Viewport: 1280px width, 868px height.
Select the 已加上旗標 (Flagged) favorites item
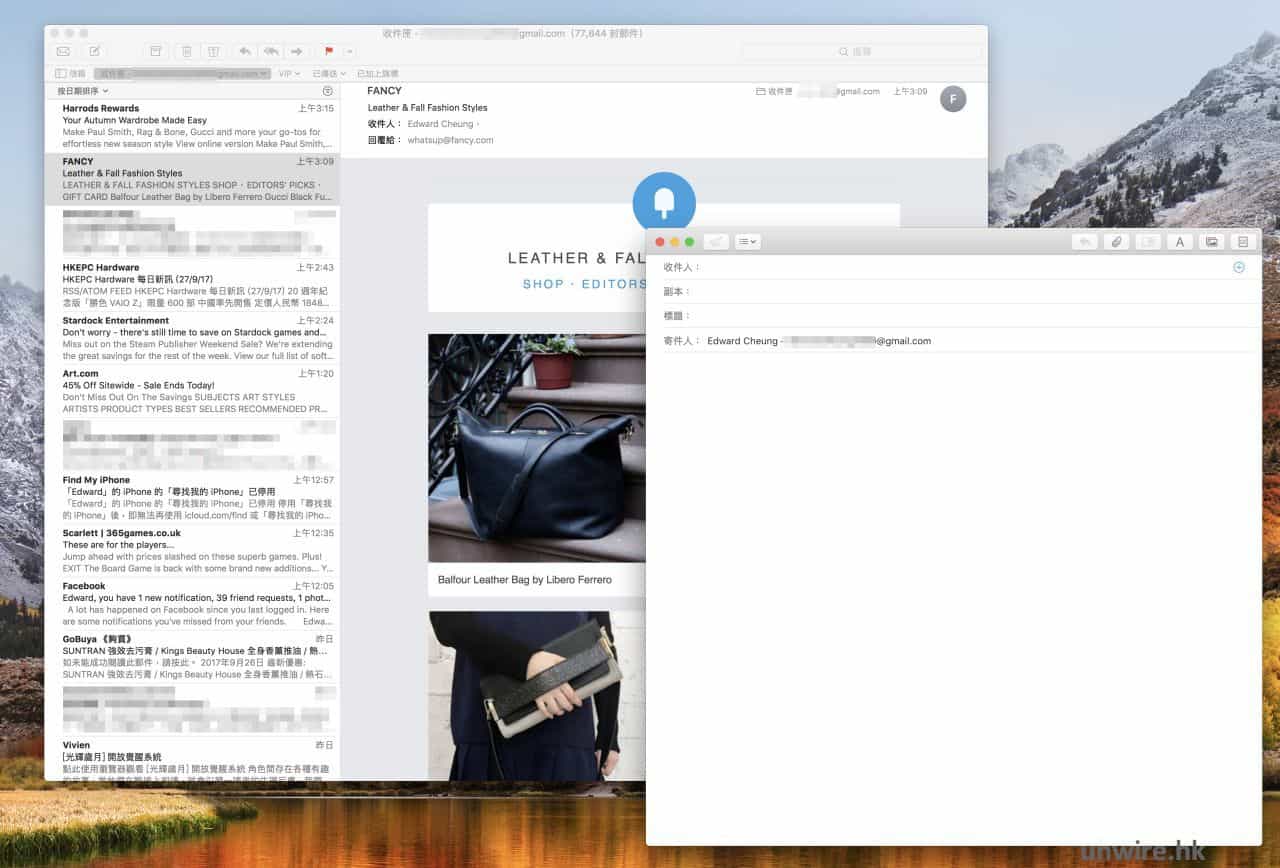[377, 74]
